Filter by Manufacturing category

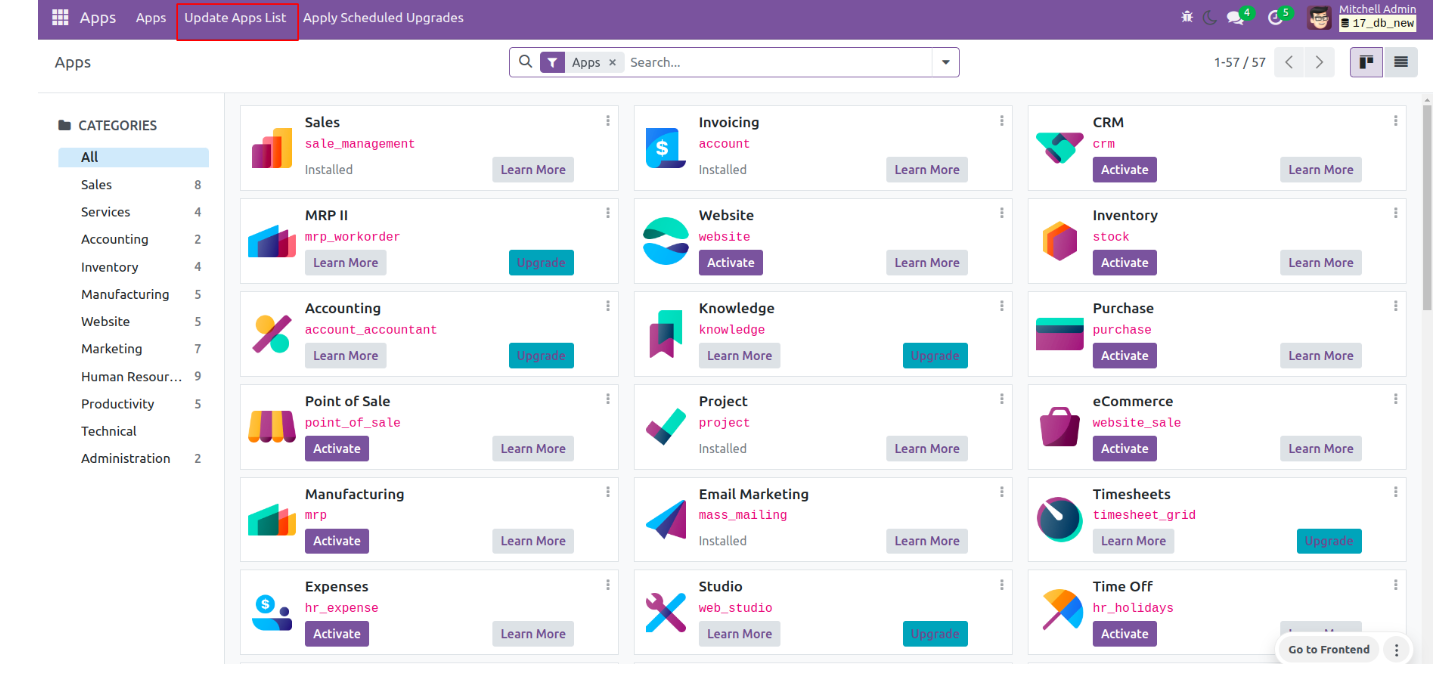[133, 295]
